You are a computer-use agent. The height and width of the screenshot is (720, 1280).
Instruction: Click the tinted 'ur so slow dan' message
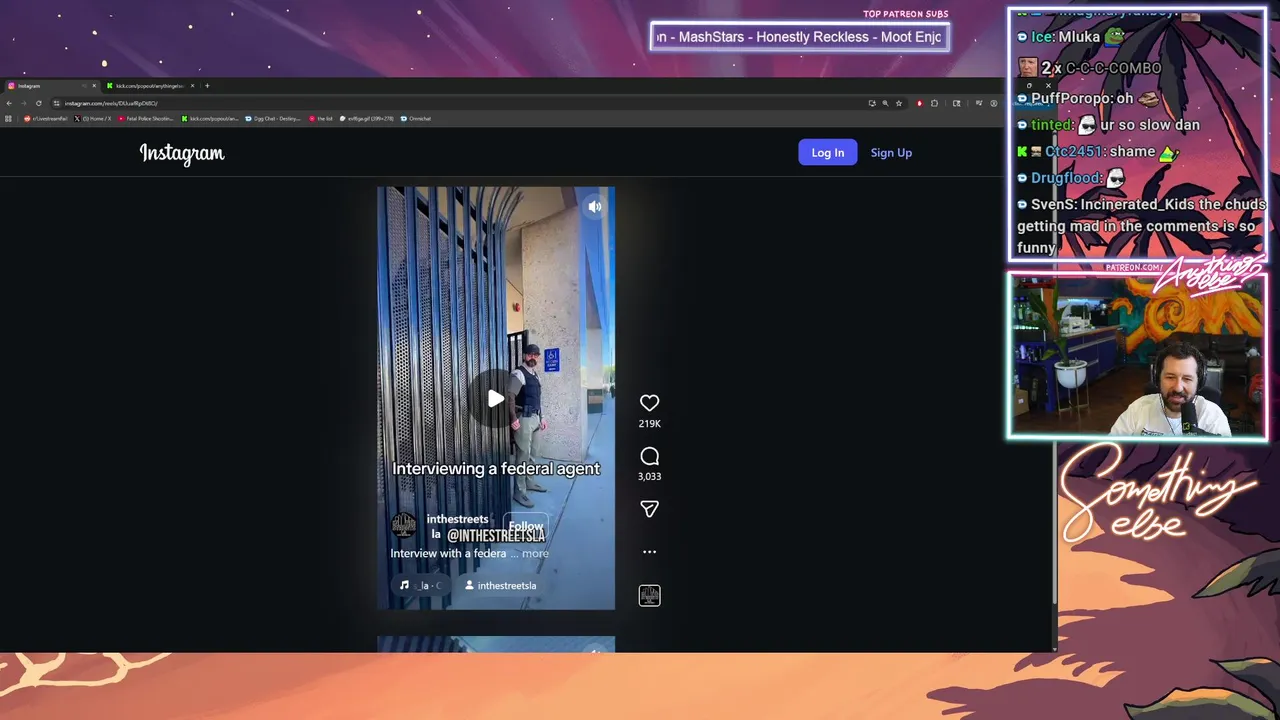[x=1108, y=125]
